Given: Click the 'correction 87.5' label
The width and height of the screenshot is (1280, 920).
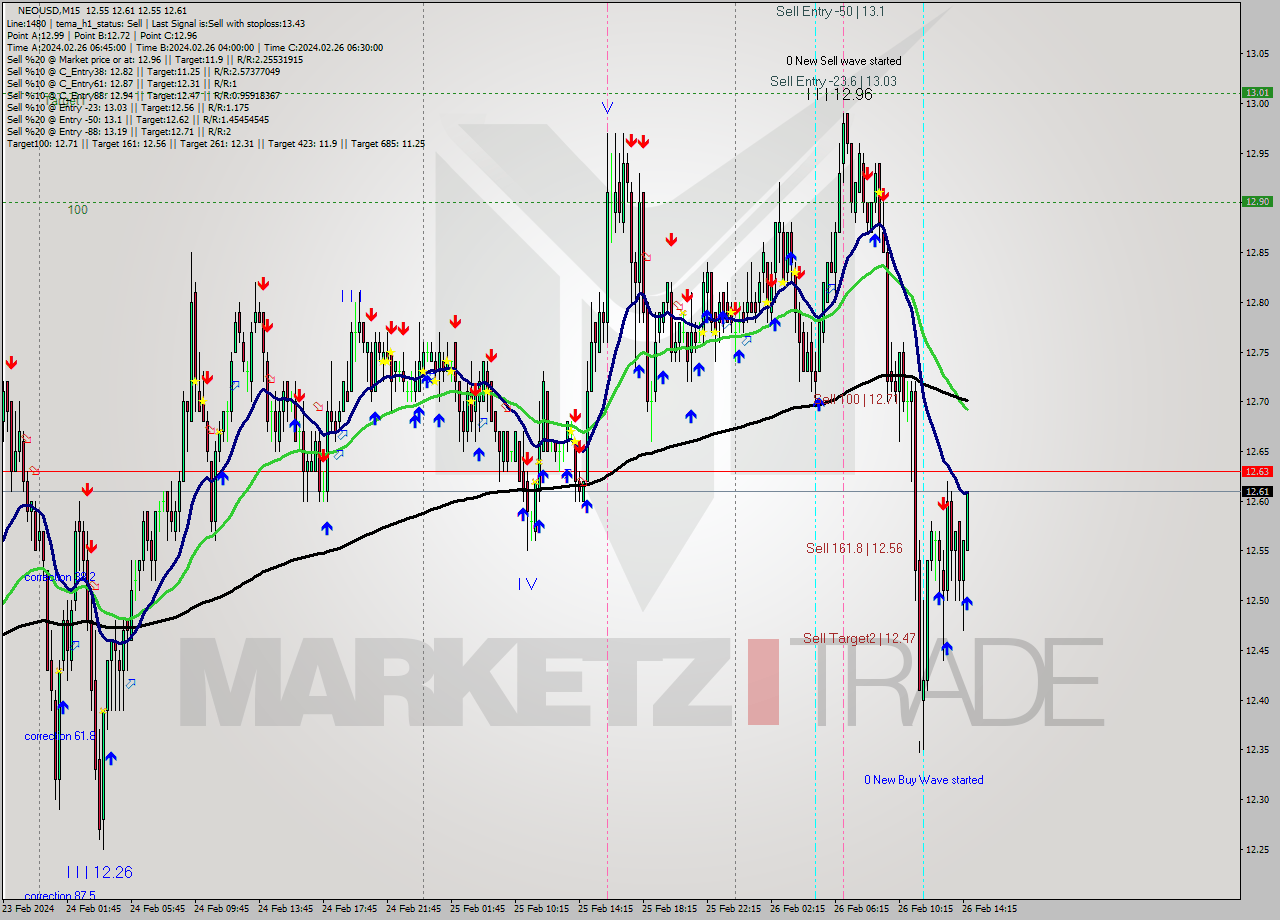Looking at the screenshot, I should click(60, 896).
